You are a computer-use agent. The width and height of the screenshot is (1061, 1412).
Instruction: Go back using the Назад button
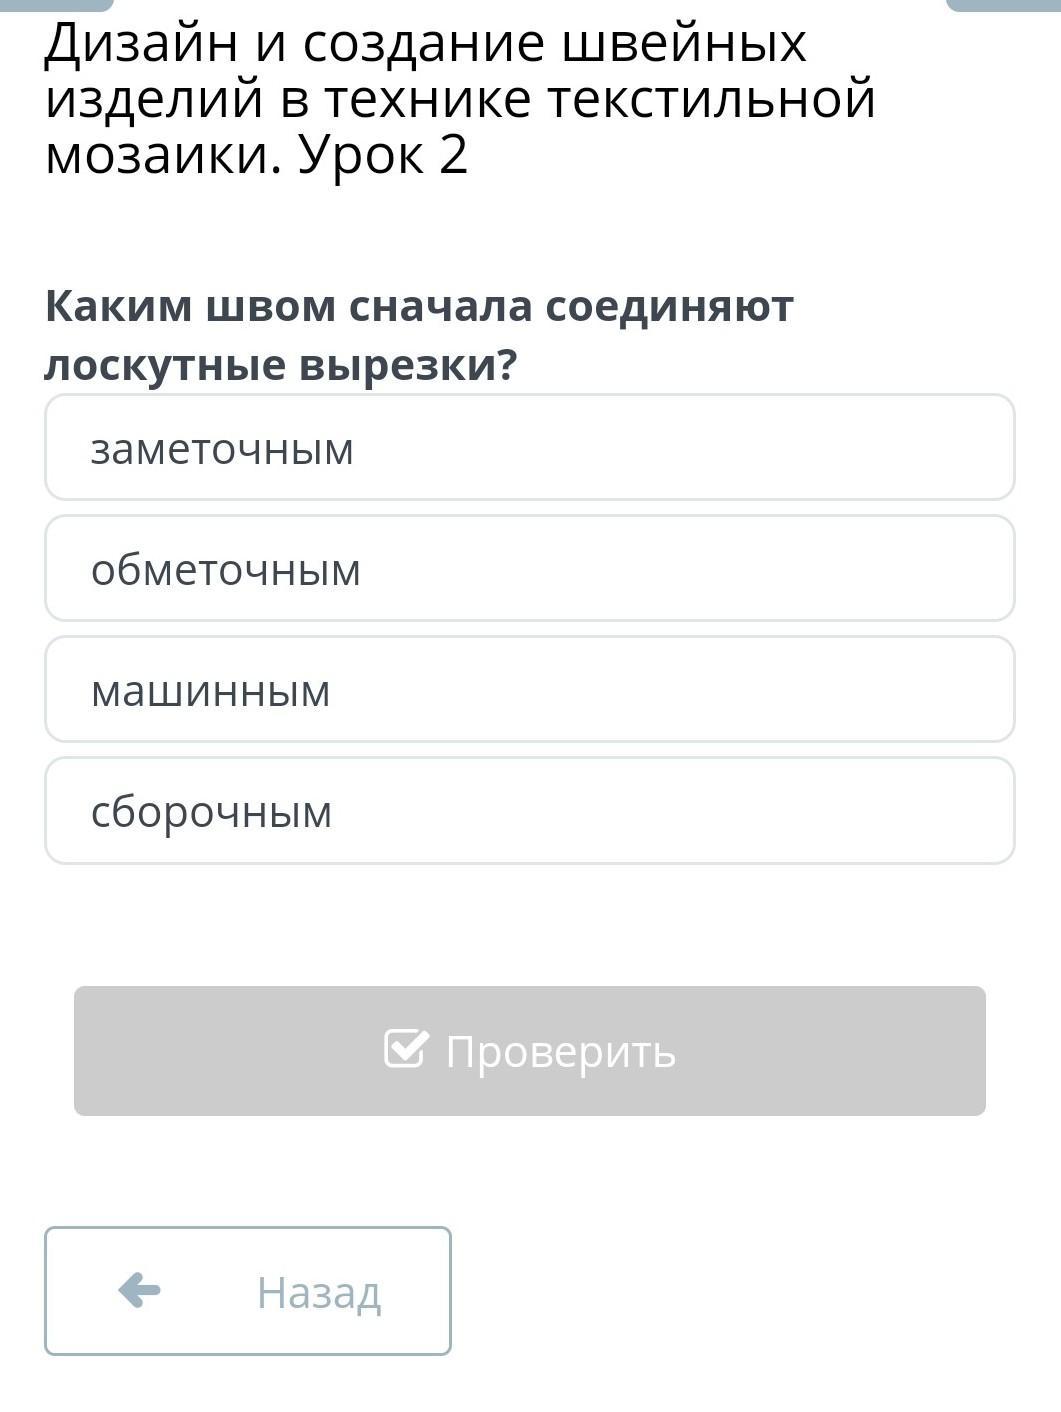coord(248,1290)
